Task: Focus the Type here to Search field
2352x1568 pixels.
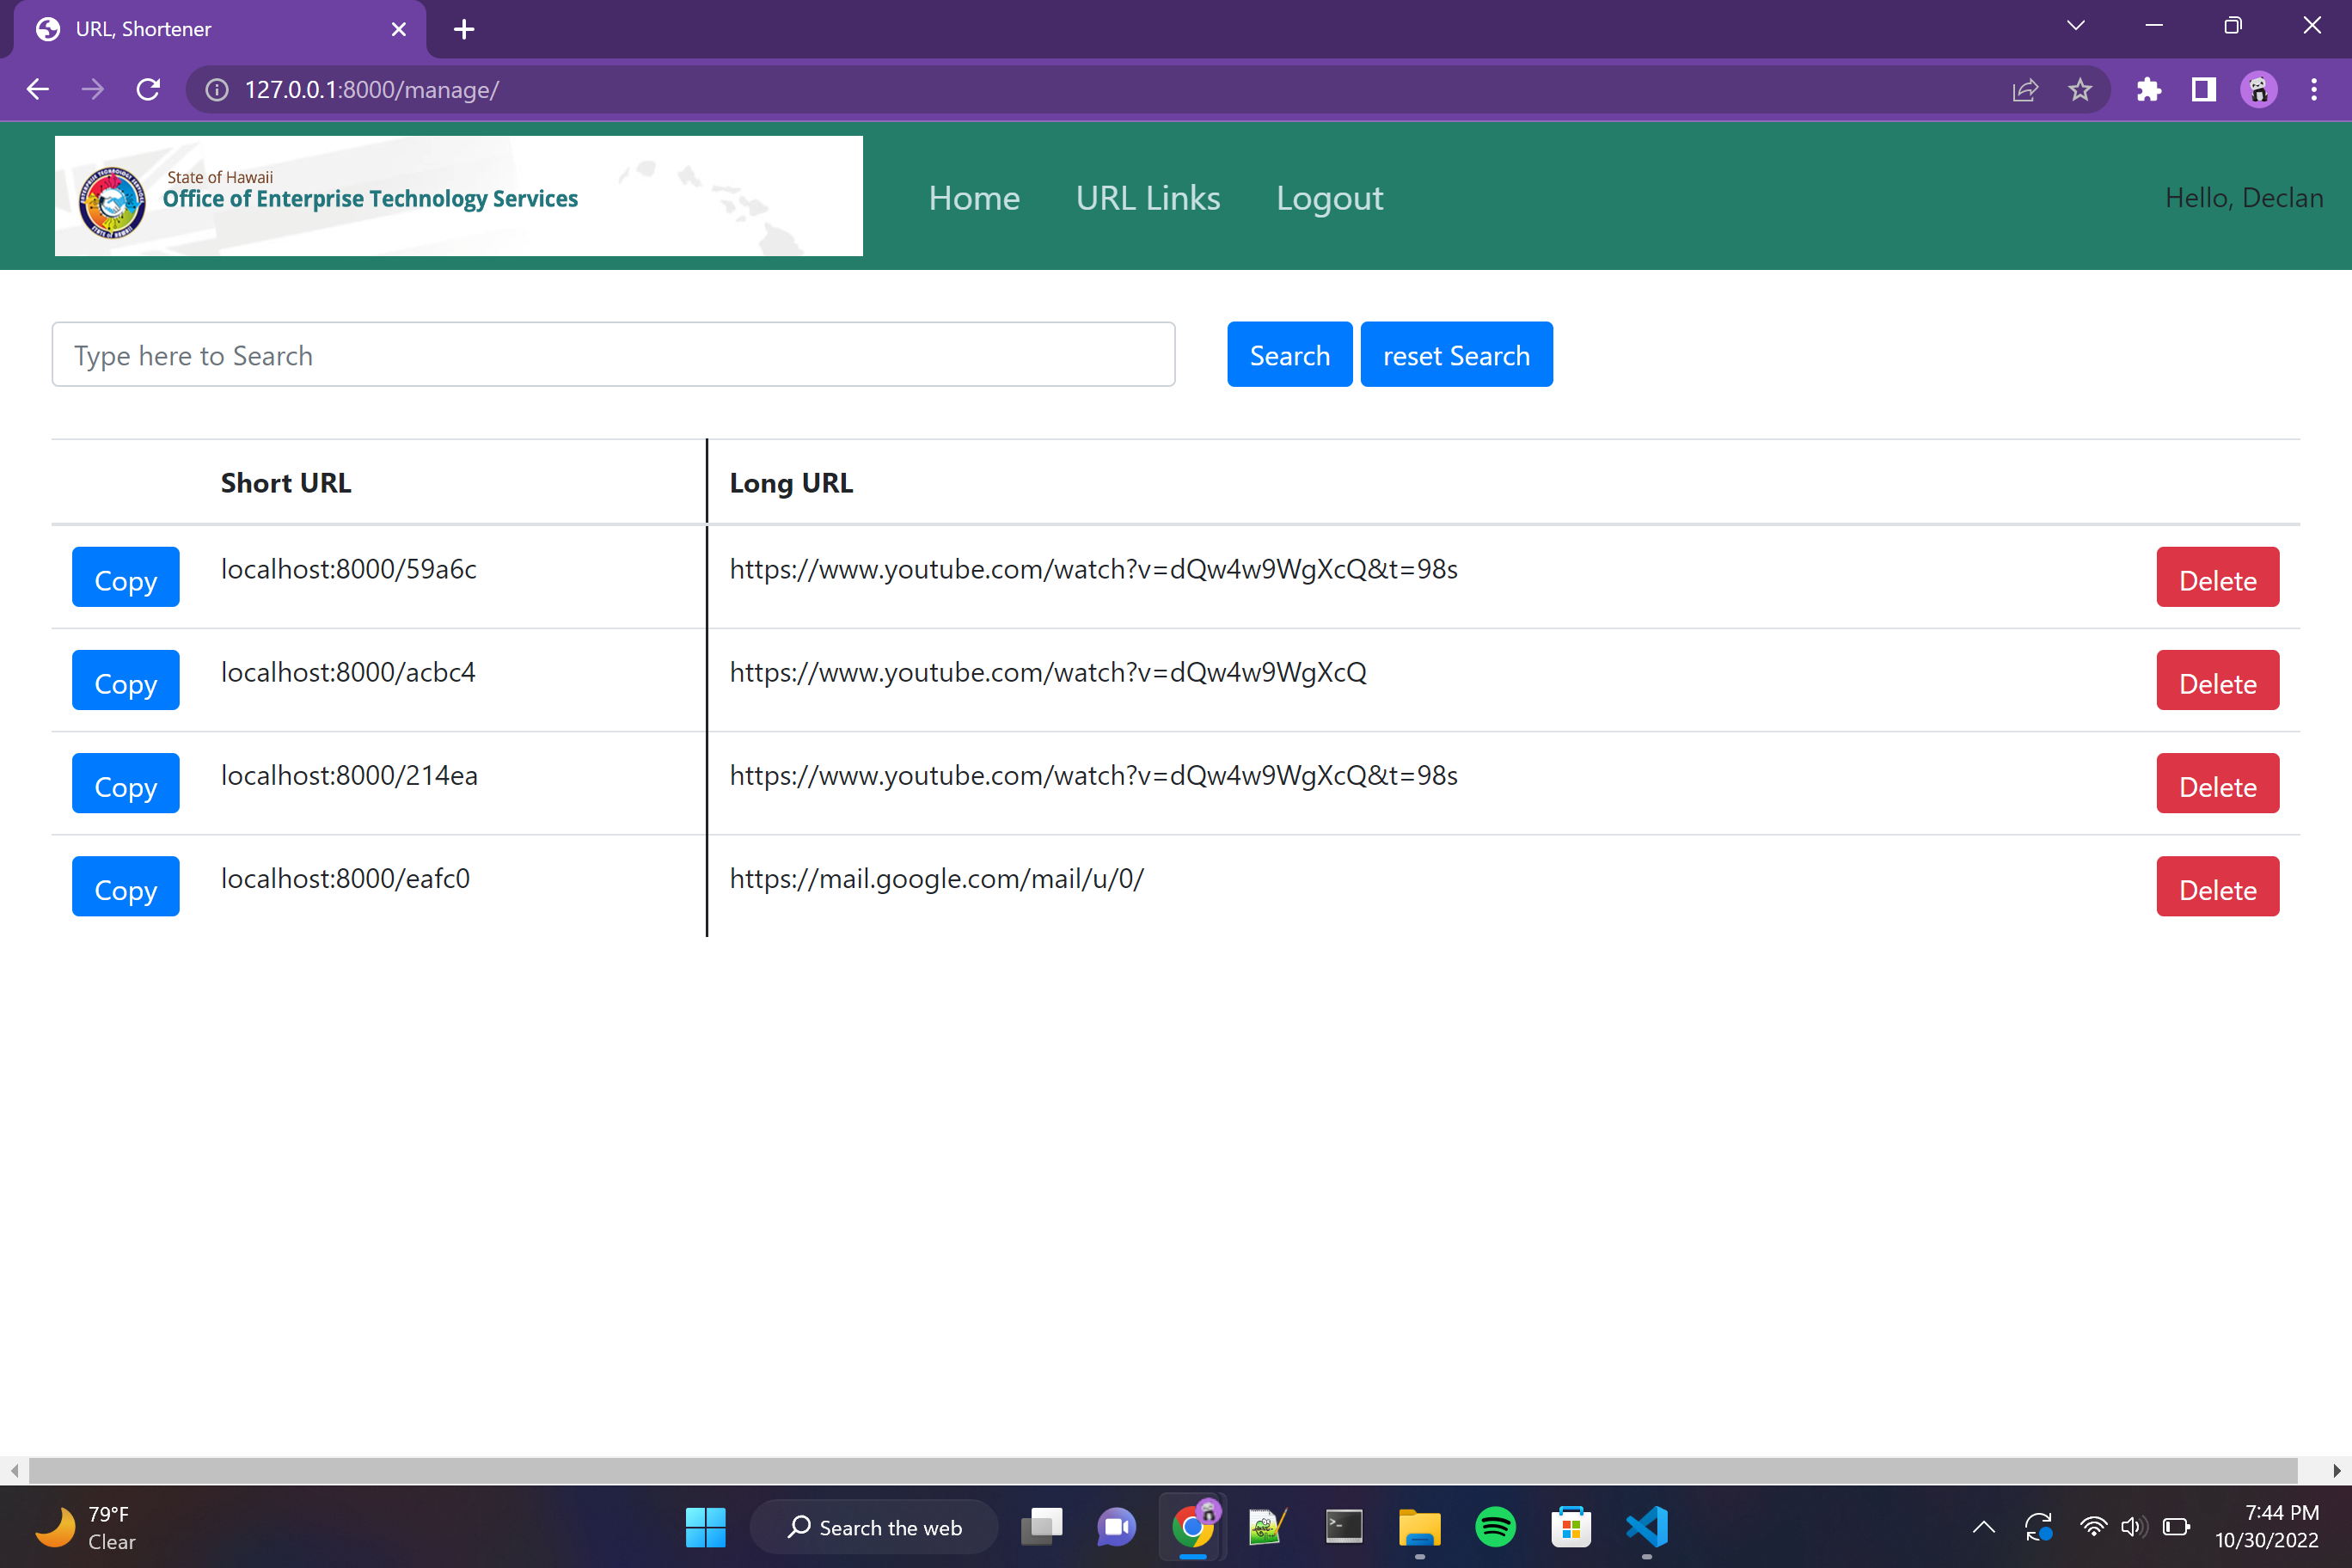Action: pos(613,354)
